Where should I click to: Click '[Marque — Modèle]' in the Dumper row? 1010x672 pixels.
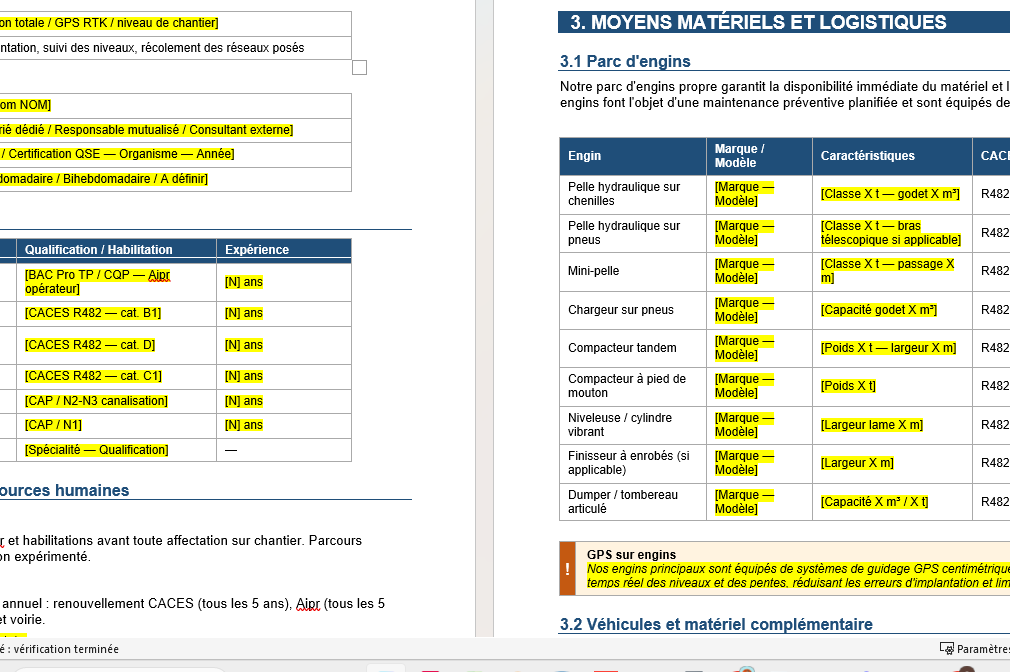click(x=744, y=502)
